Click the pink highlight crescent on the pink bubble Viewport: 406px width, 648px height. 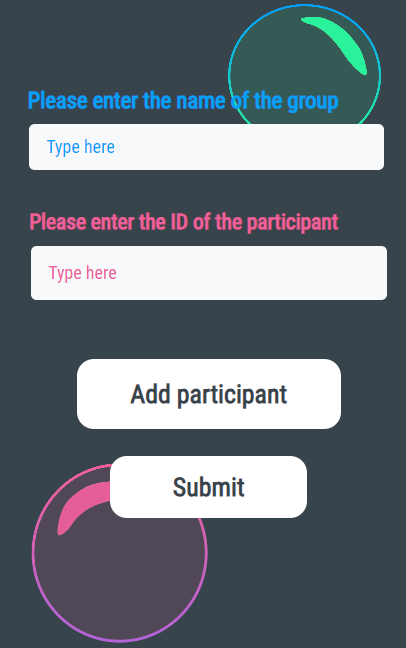(81, 508)
